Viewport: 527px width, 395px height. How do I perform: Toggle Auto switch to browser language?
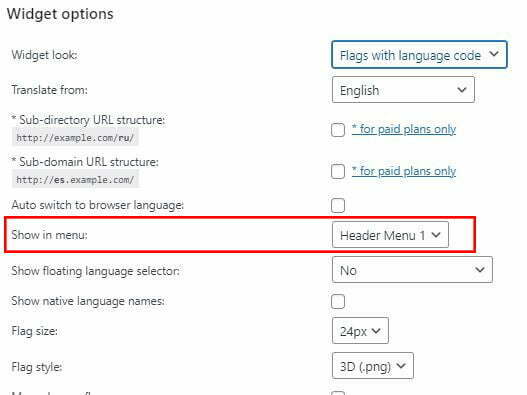(x=338, y=205)
